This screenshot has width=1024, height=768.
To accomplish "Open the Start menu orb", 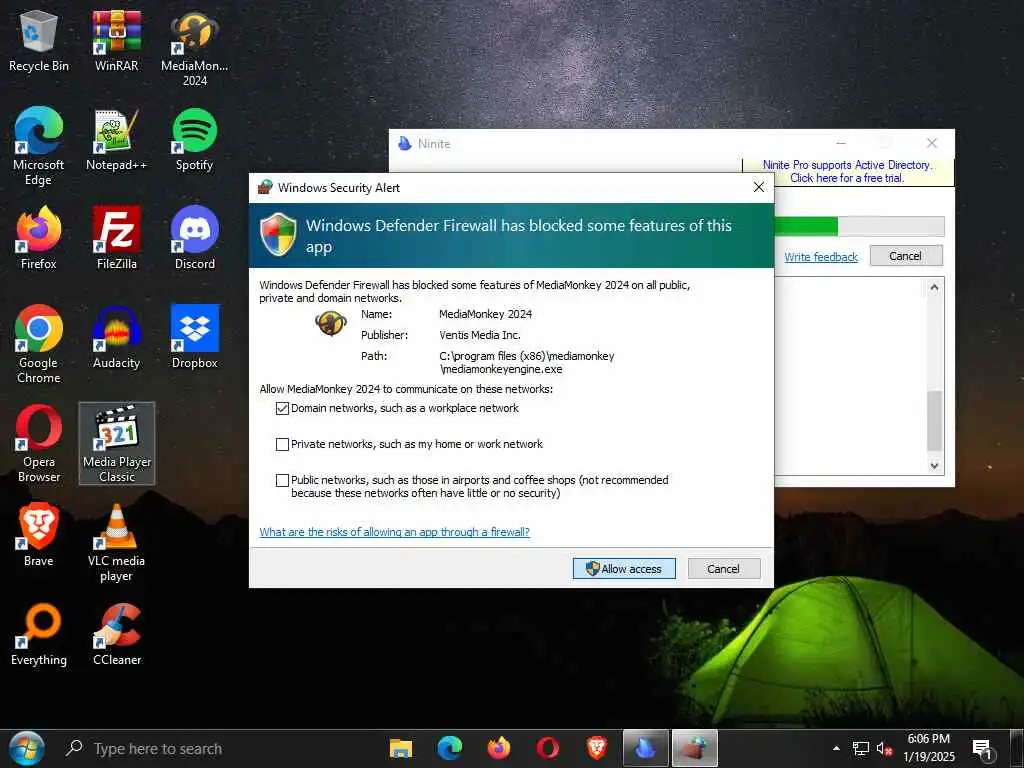I will (x=27, y=748).
